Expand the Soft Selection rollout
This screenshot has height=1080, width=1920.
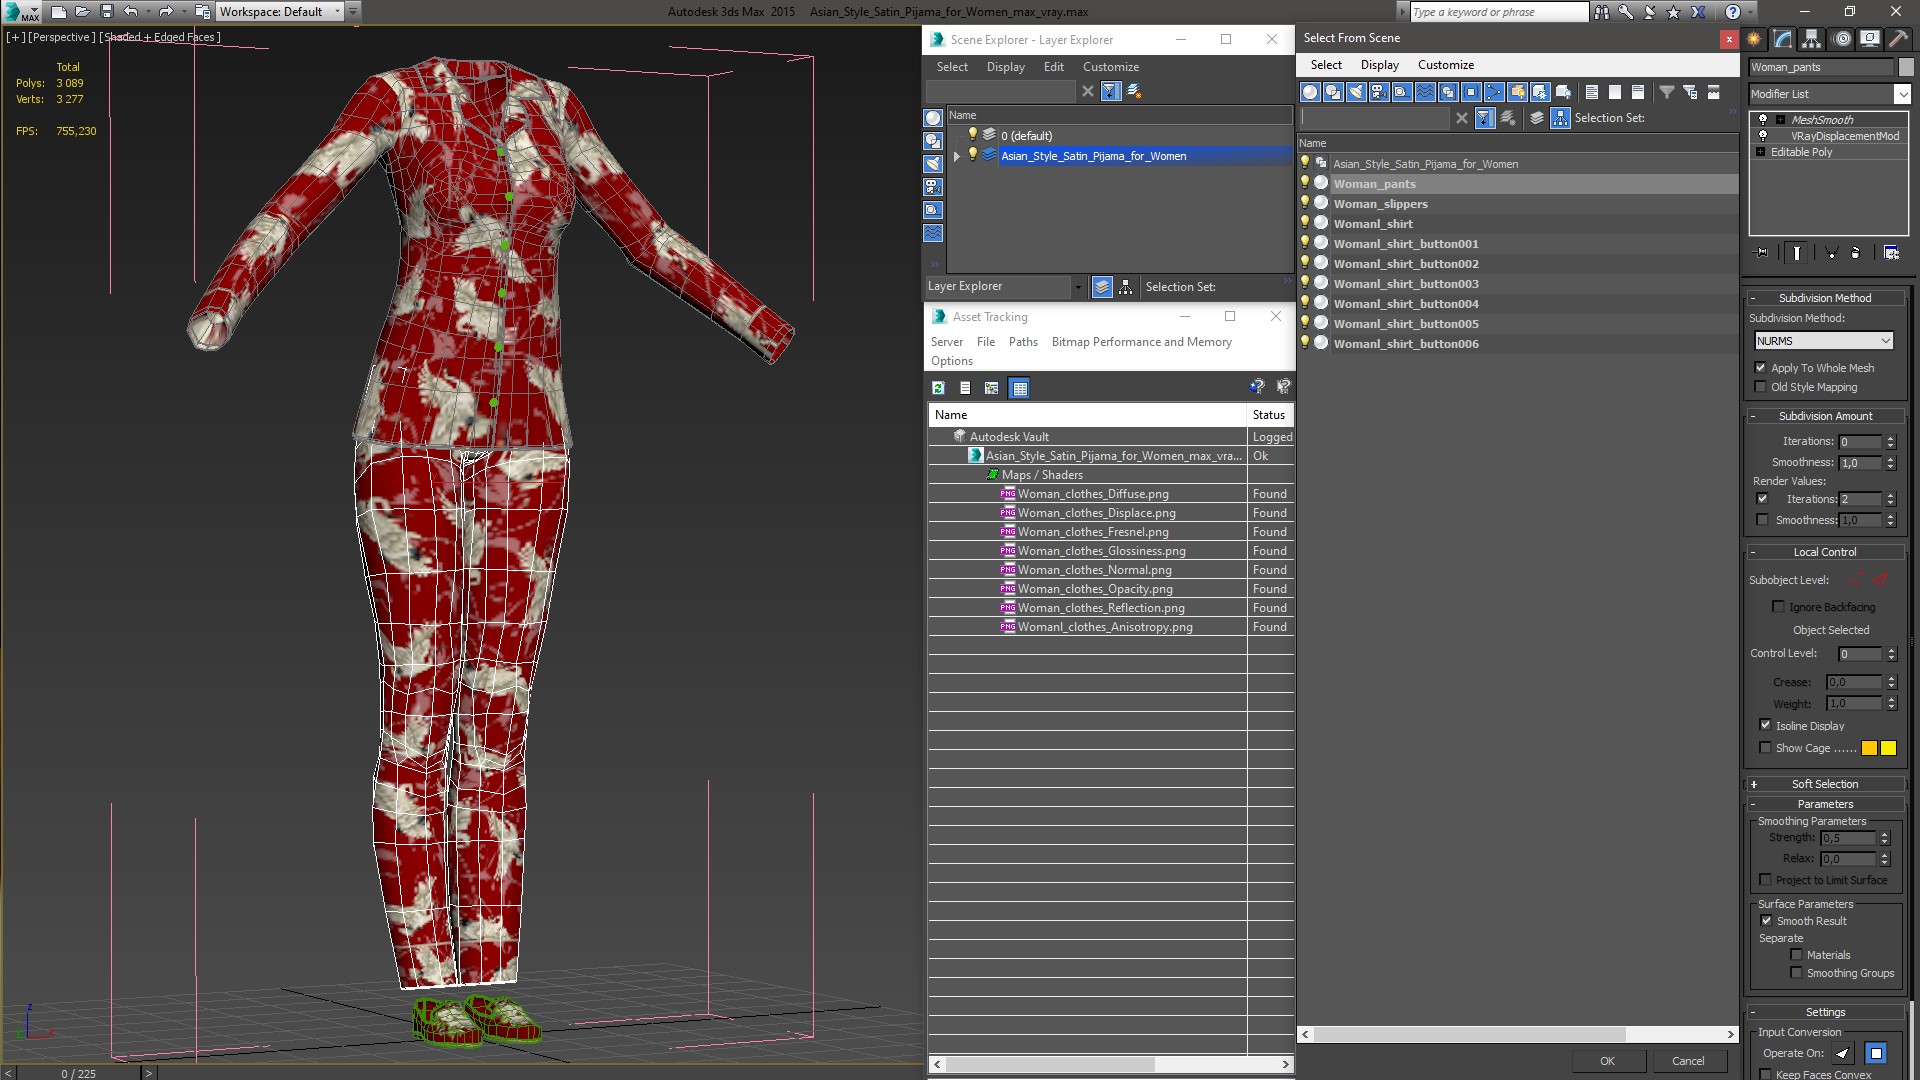click(x=1825, y=784)
